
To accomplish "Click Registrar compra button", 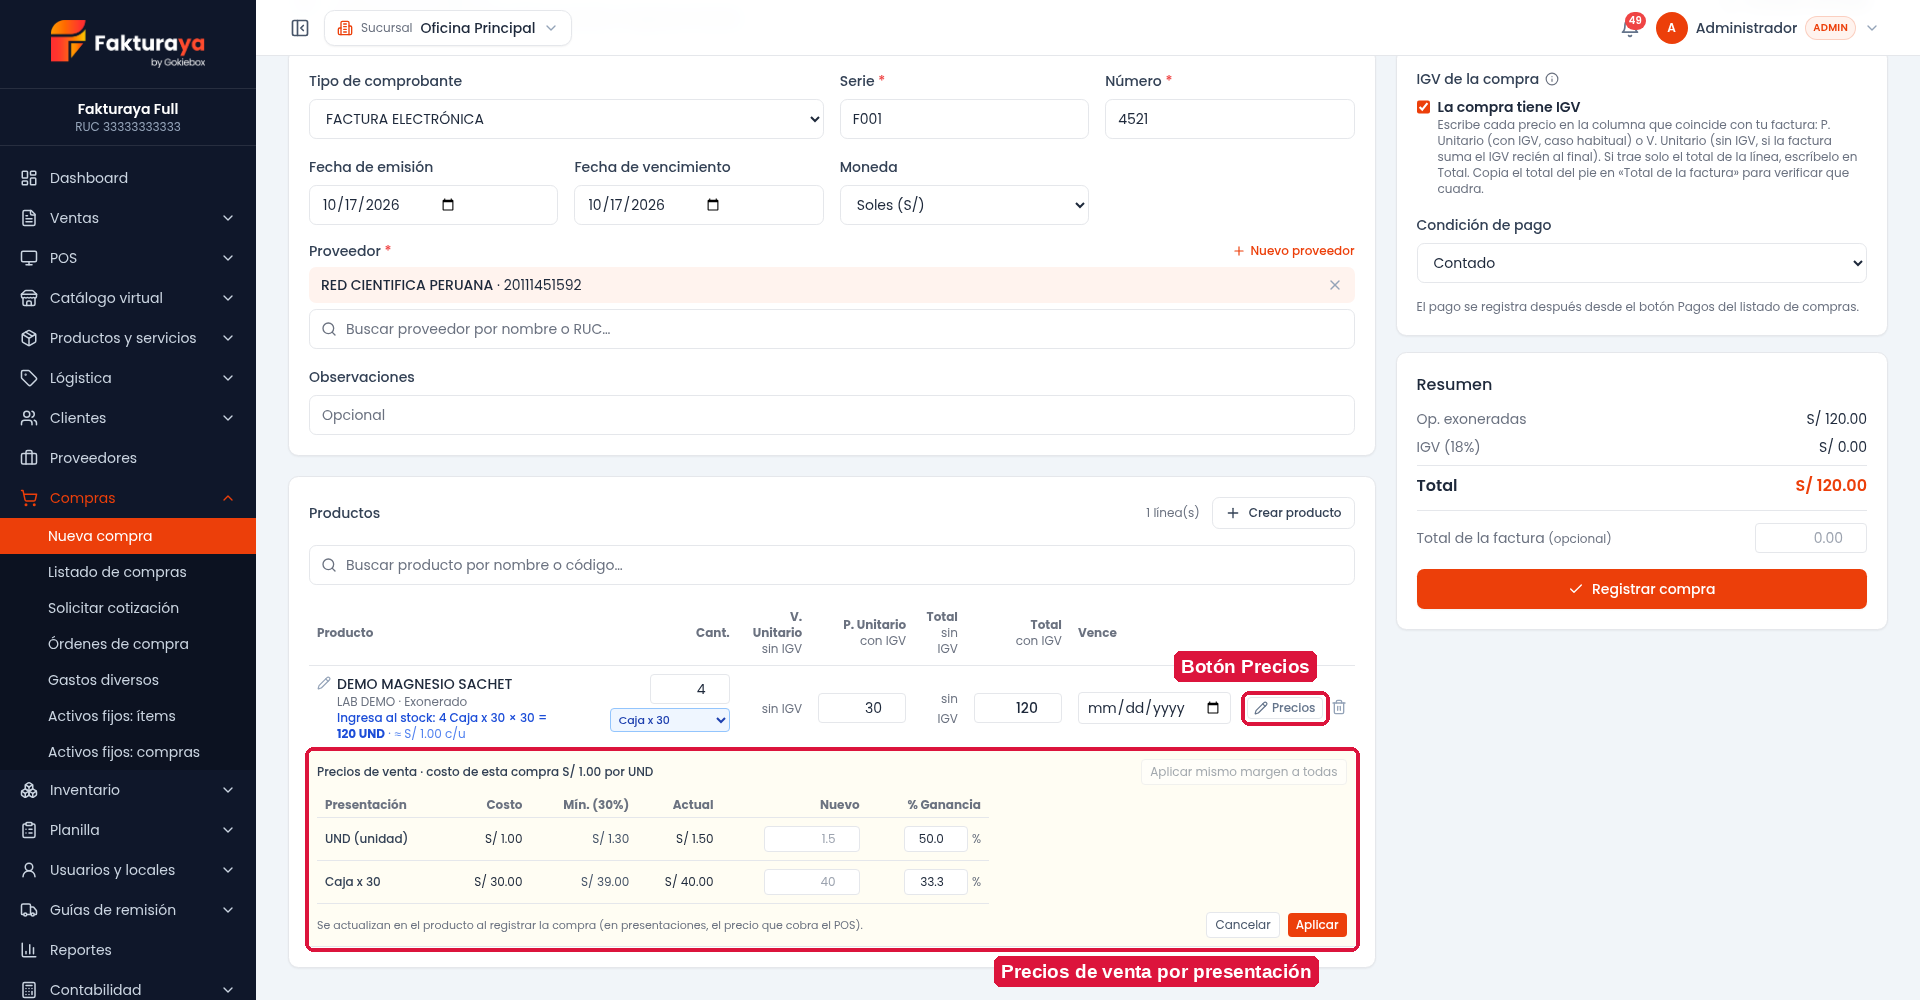I will click(1641, 589).
